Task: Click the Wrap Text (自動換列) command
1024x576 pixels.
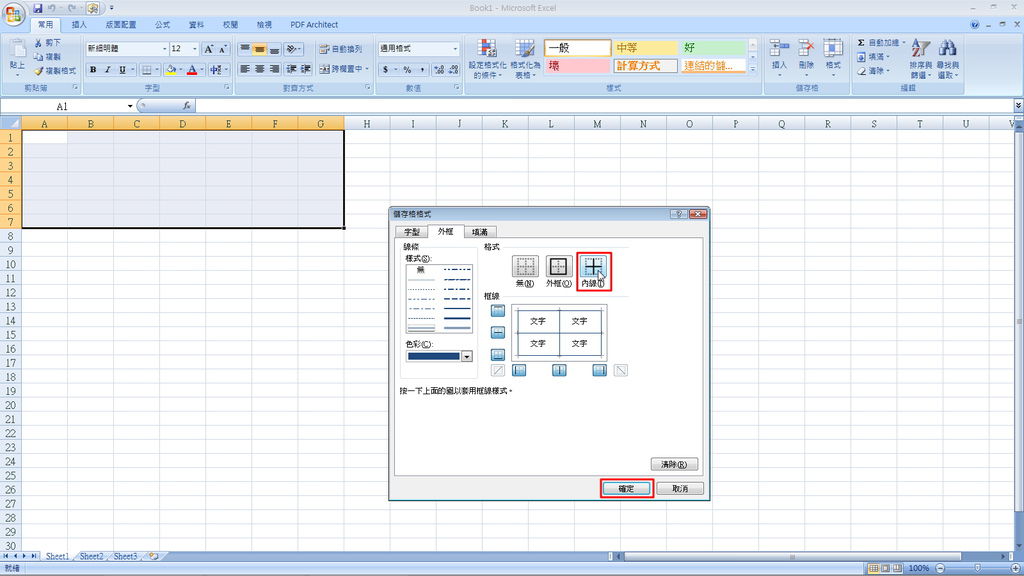Action: [341, 49]
